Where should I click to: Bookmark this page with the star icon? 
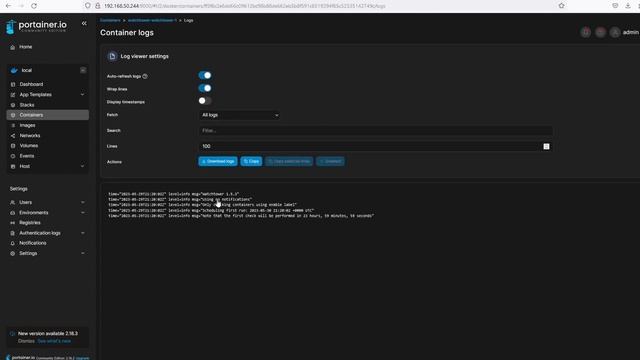pyautogui.click(x=562, y=6)
